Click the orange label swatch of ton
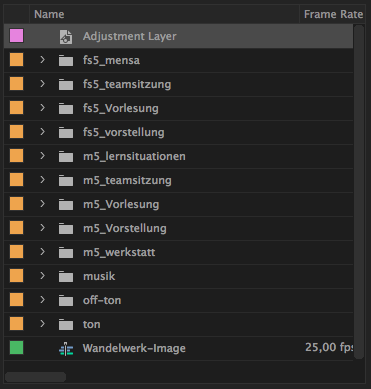 click(x=16, y=324)
